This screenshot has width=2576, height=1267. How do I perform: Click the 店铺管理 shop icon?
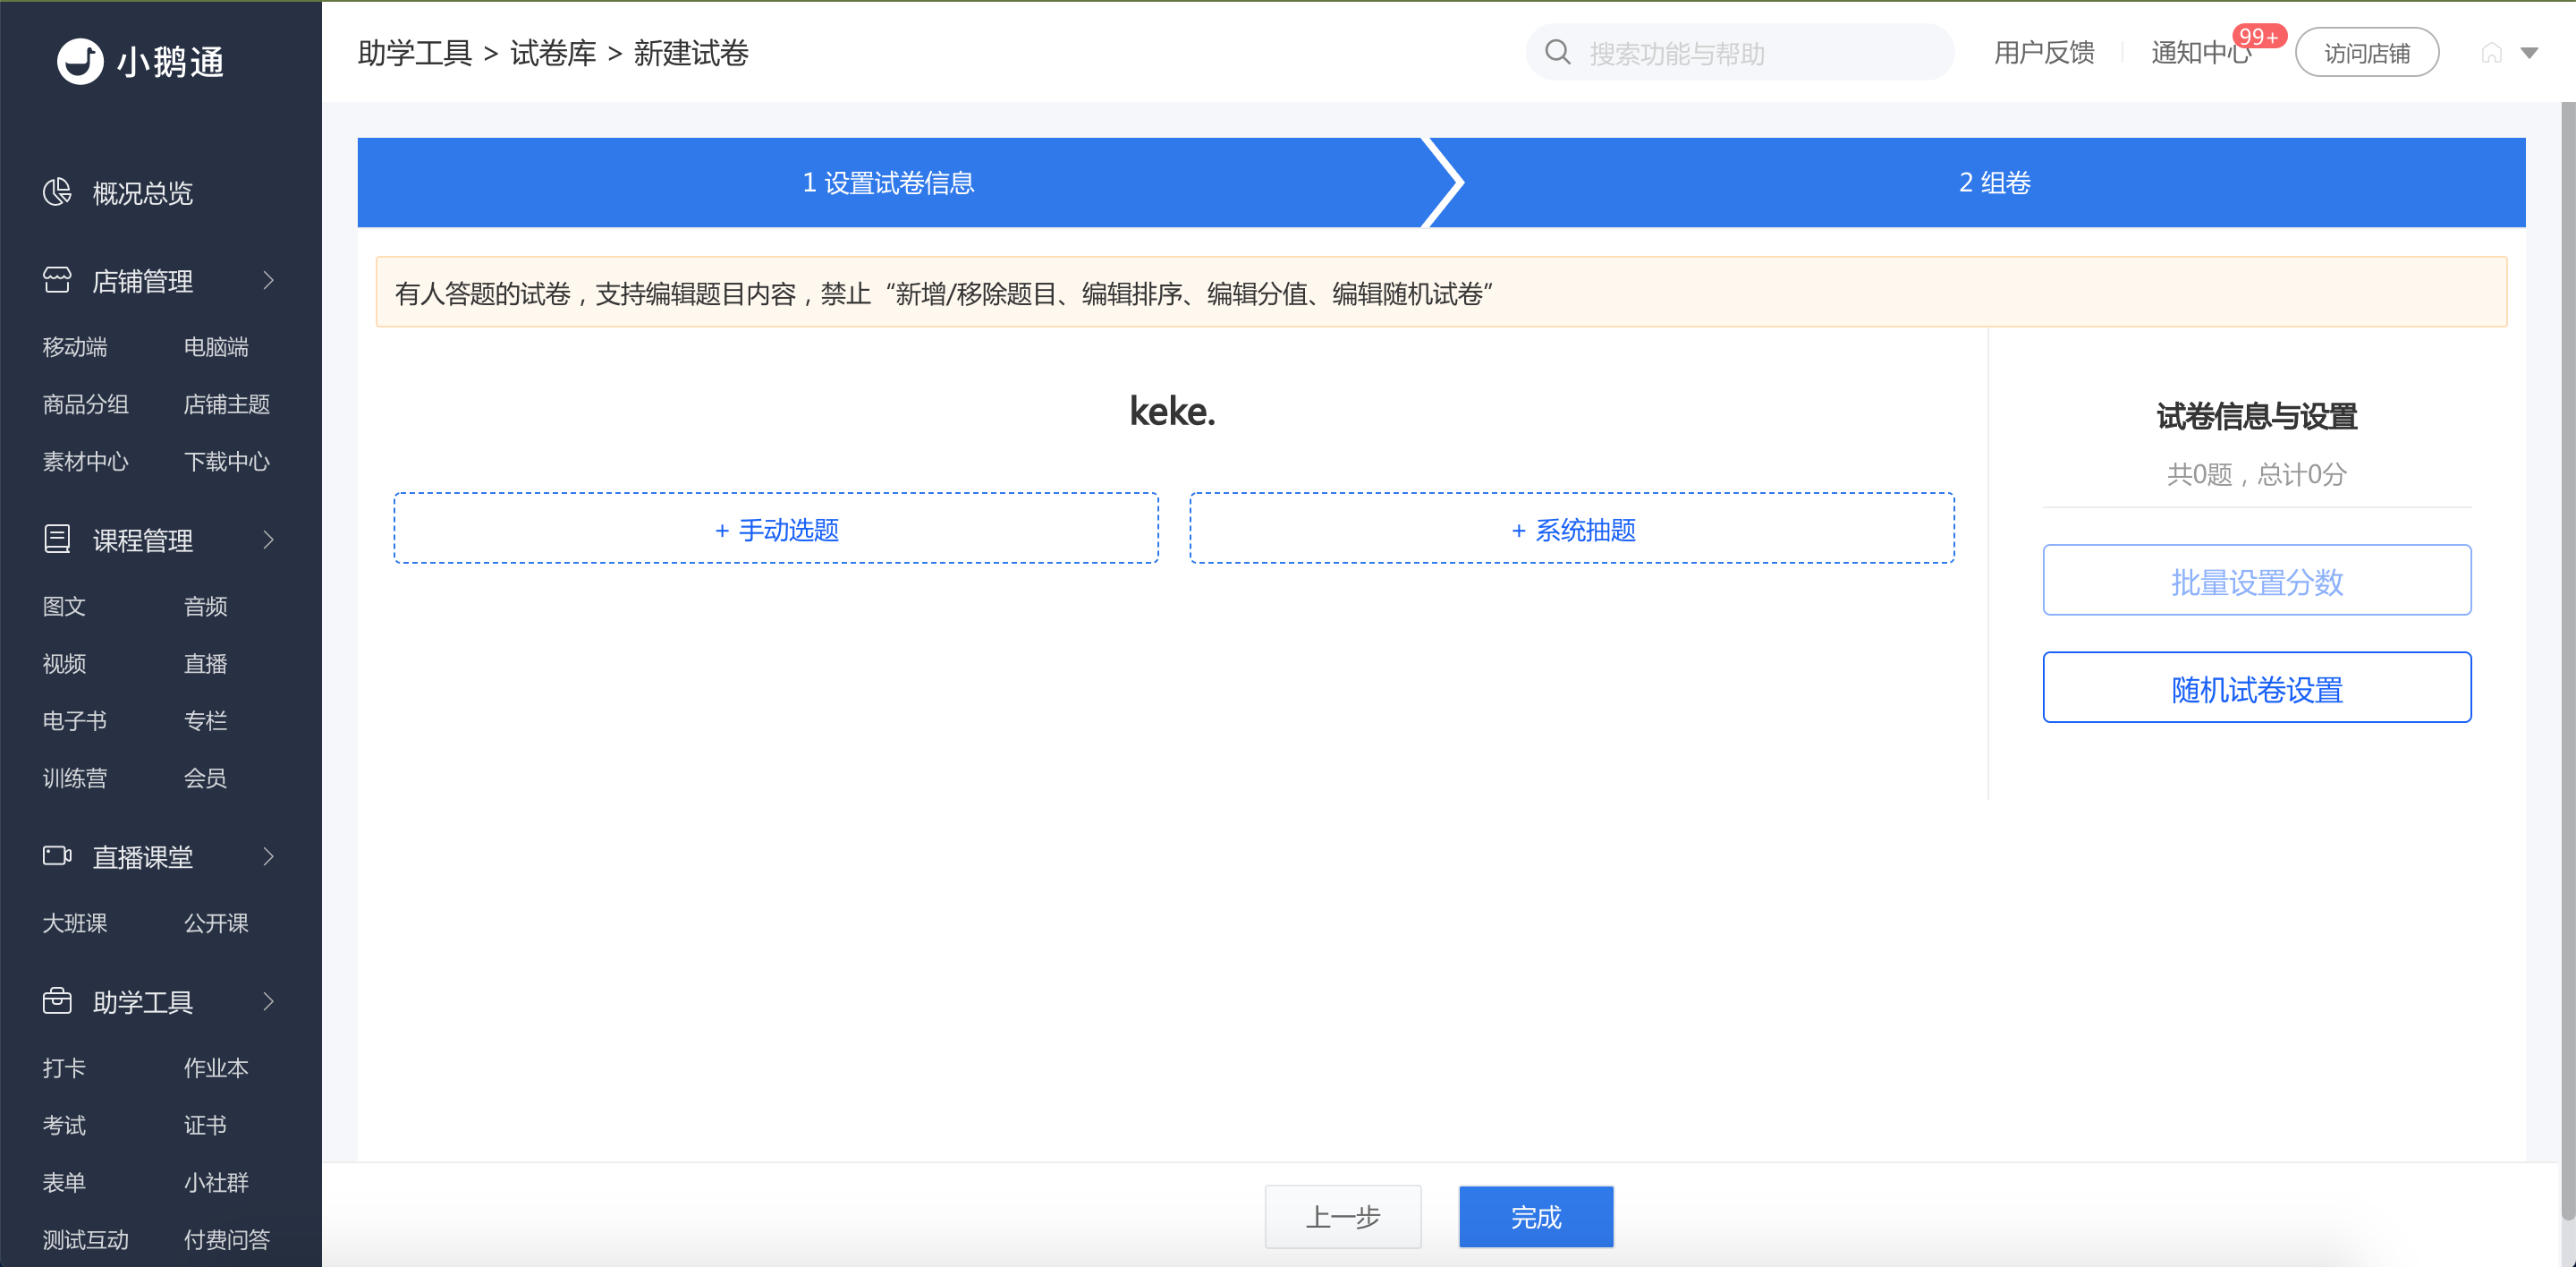tap(57, 280)
